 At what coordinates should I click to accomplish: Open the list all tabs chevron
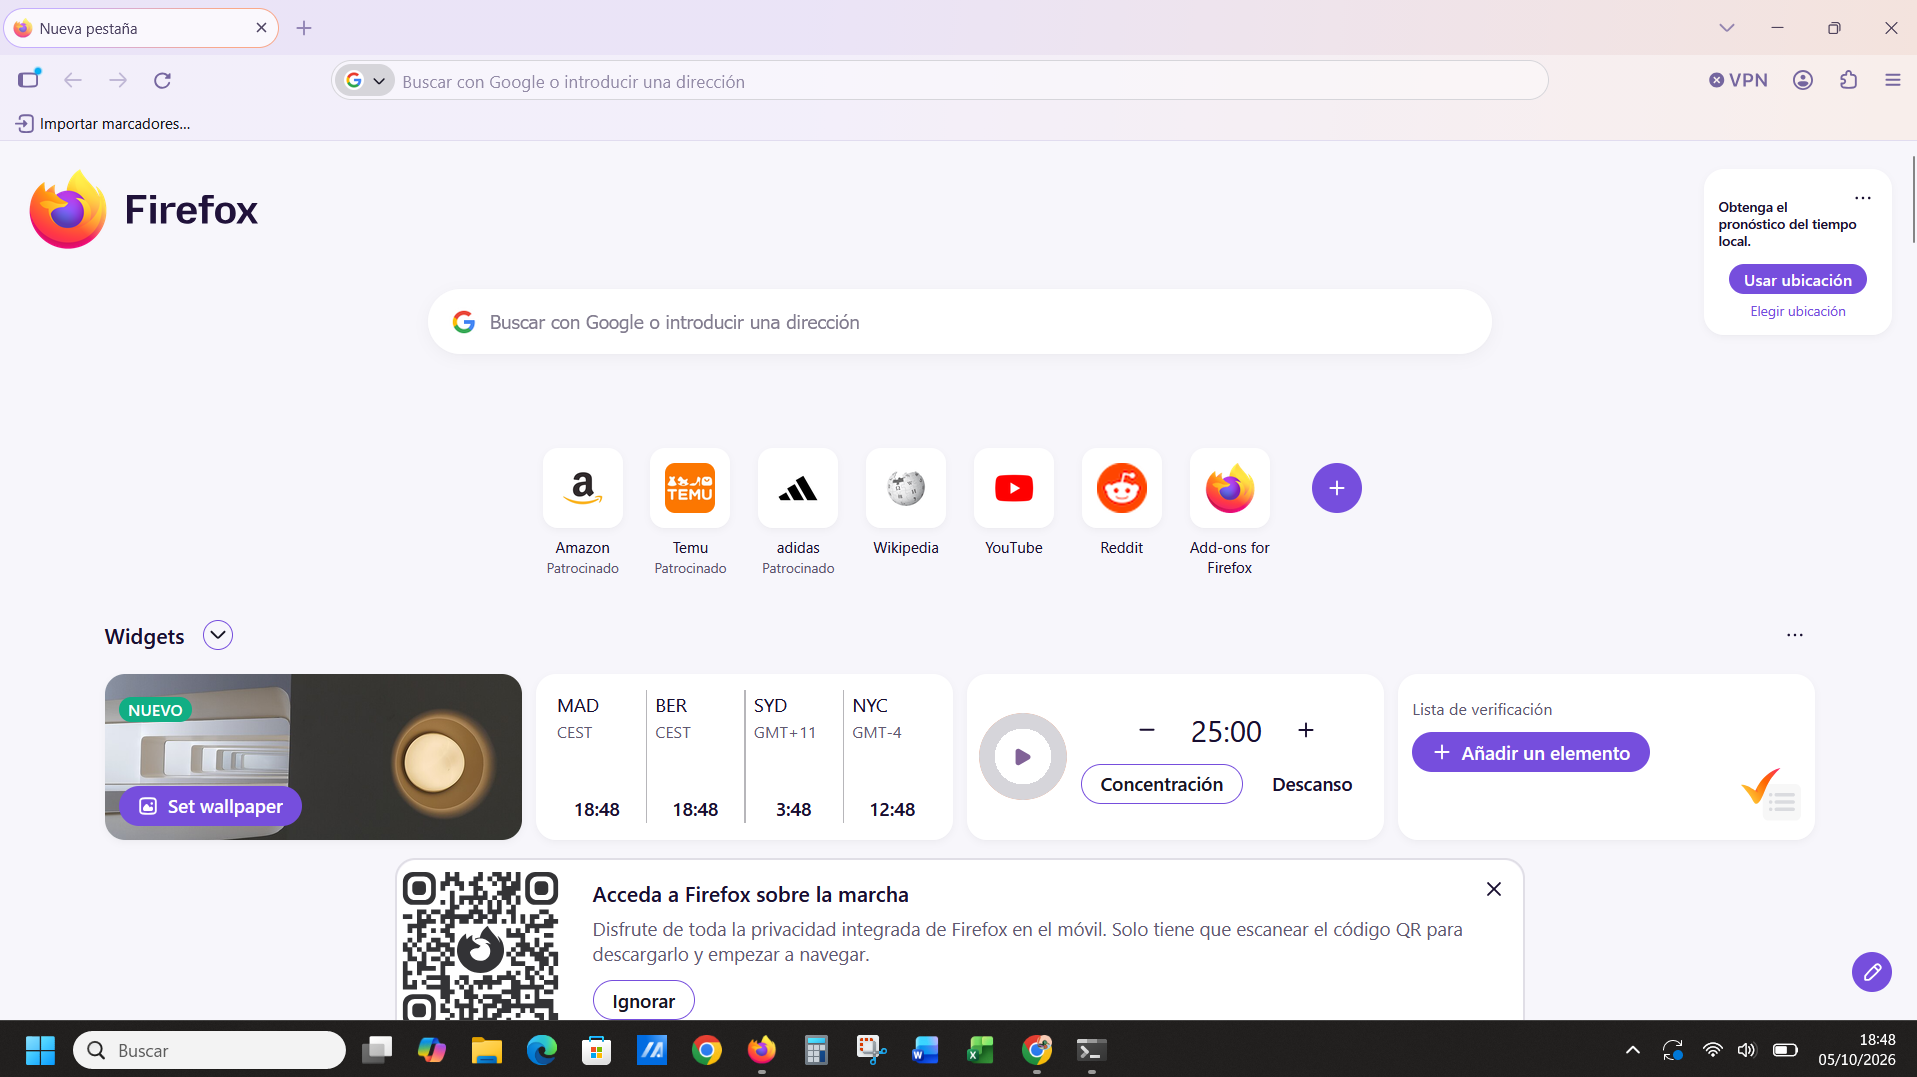(1727, 28)
